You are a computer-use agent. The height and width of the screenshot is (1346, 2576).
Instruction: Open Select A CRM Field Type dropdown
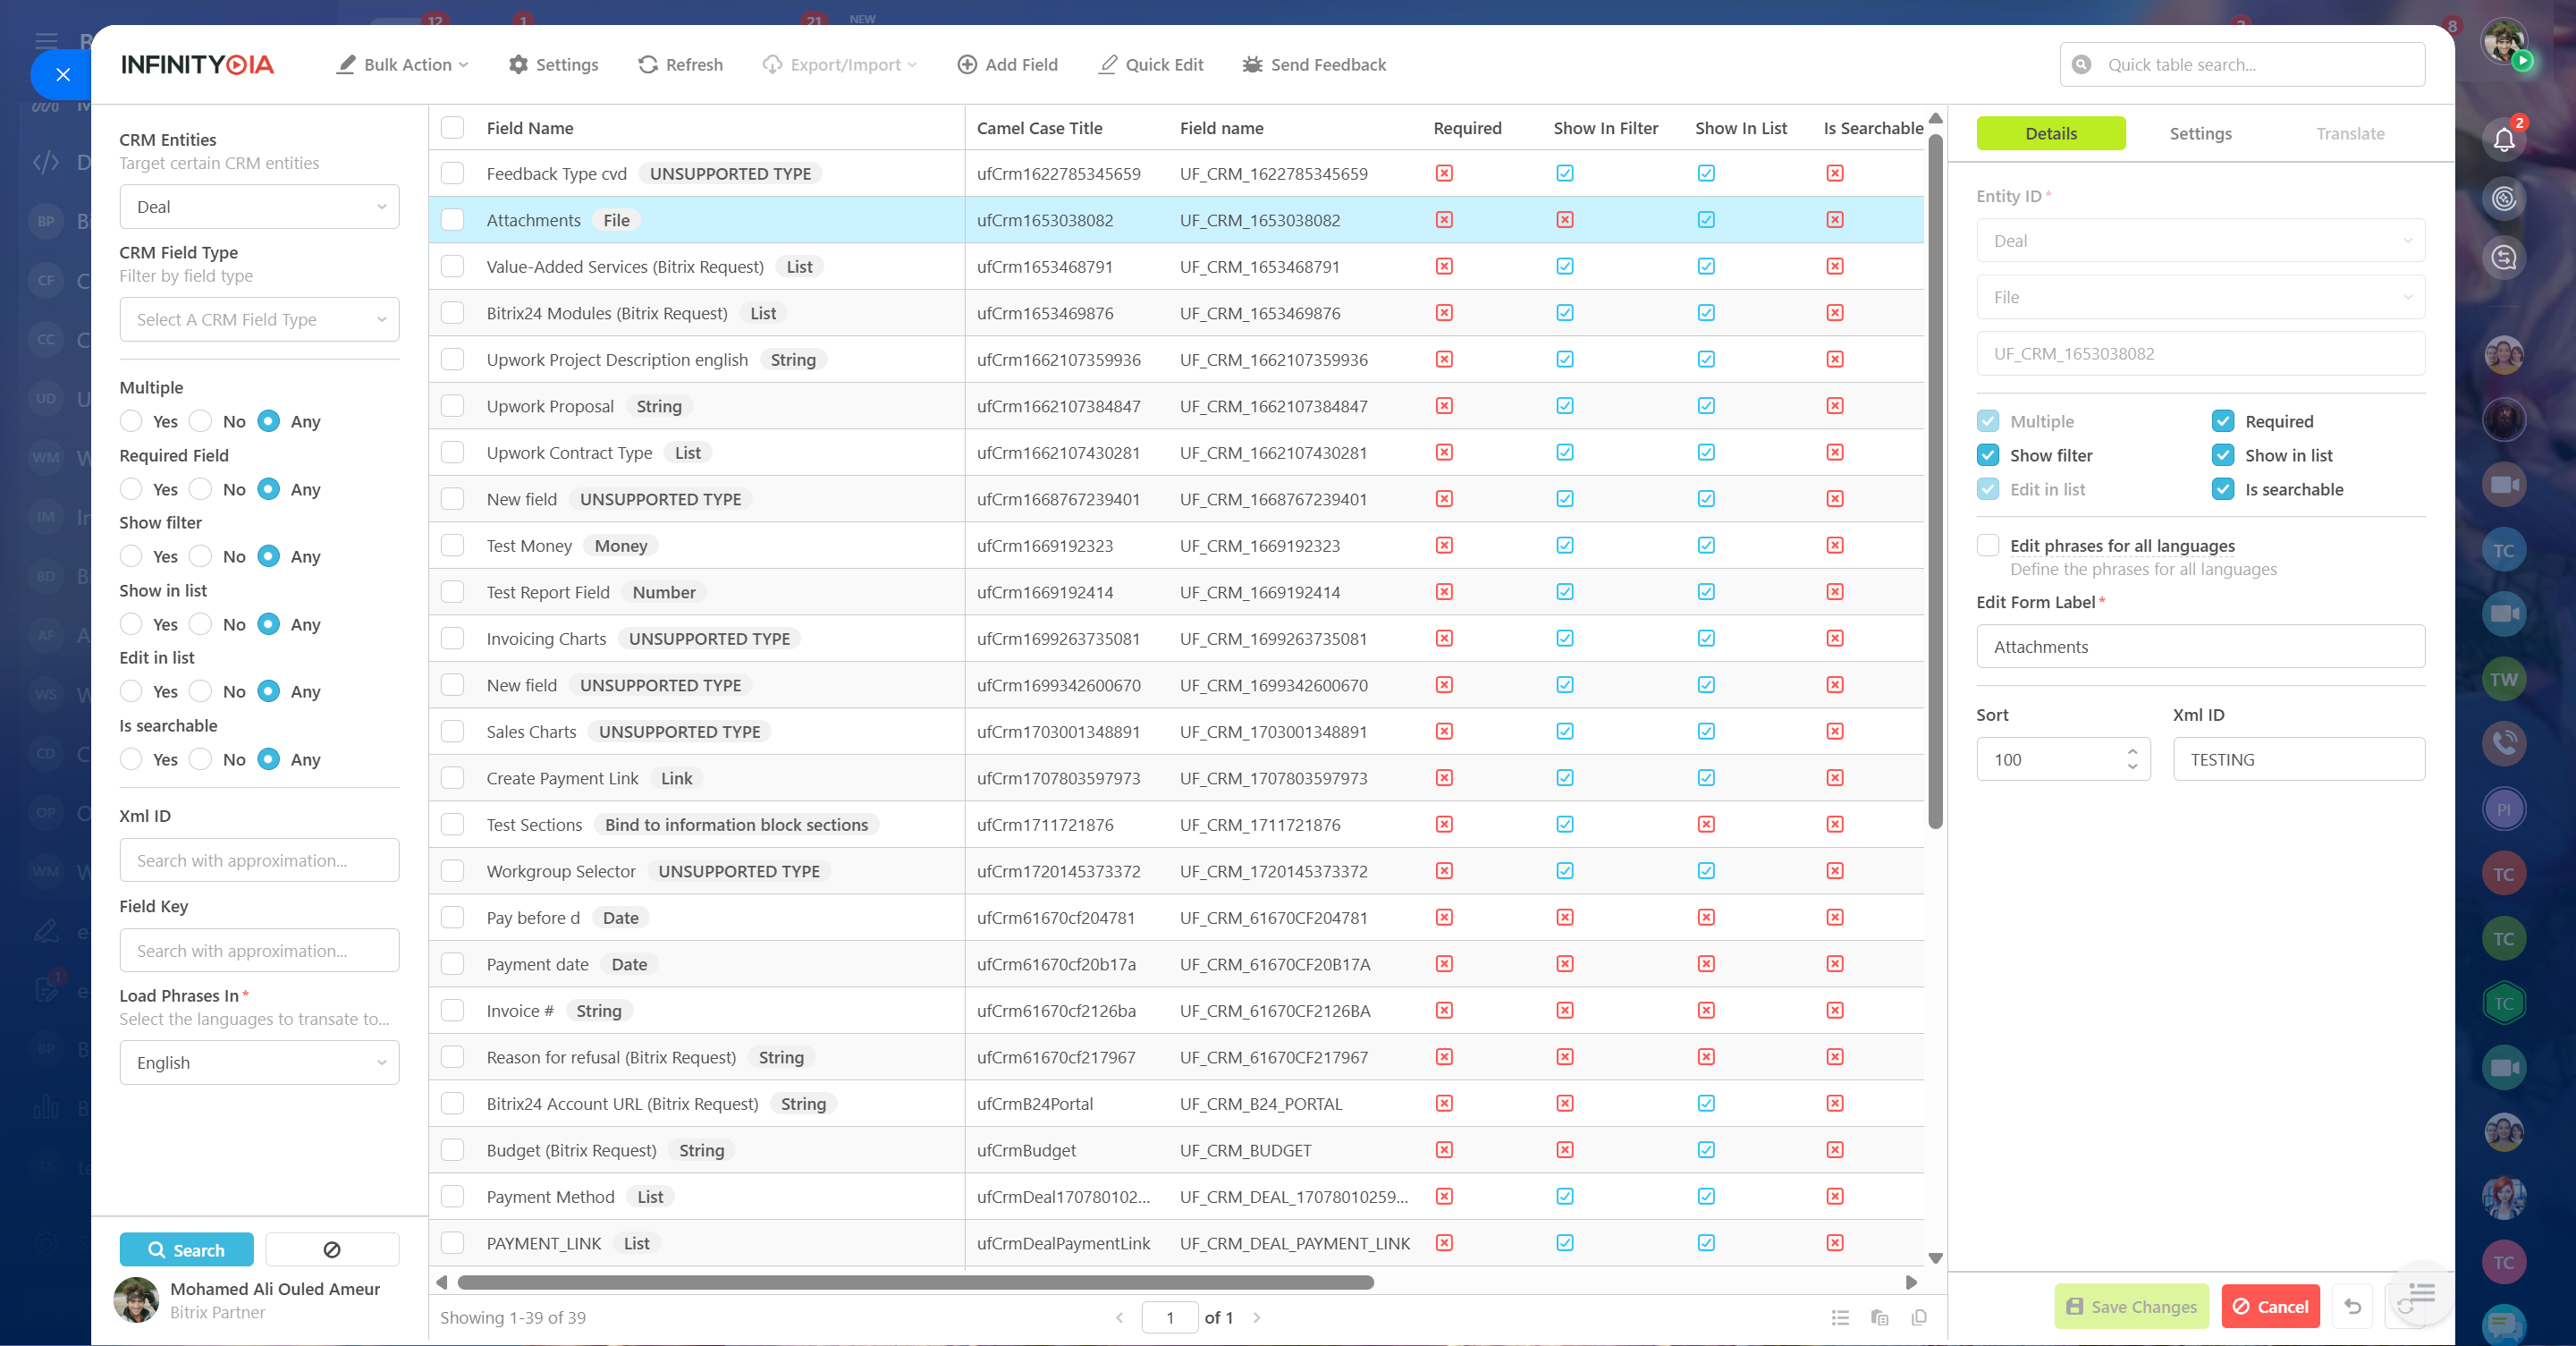259,320
